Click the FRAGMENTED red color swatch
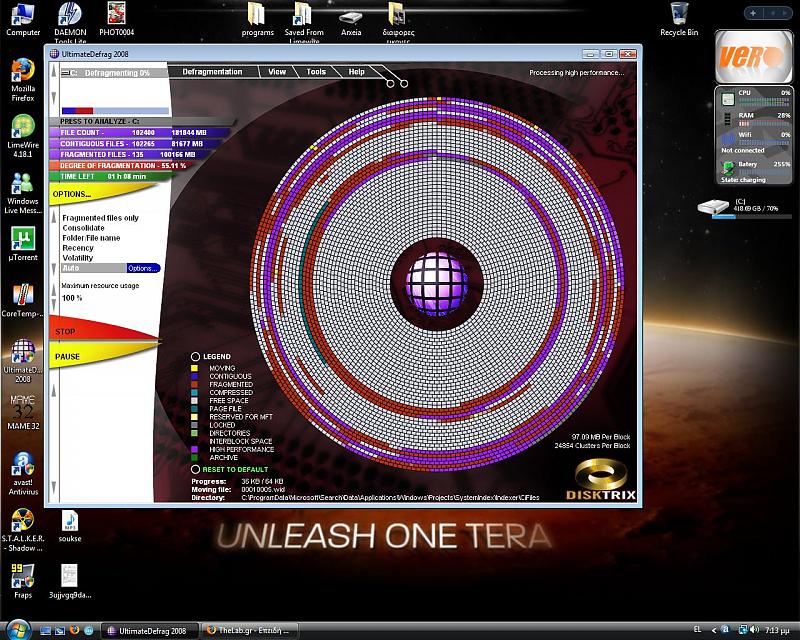Screen dimensions: 800x640 pyautogui.click(x=194, y=384)
